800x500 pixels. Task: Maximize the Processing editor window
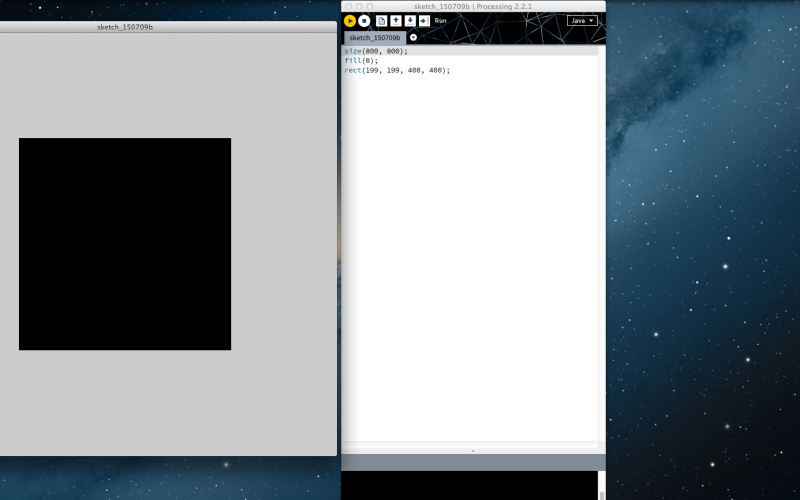tap(370, 7)
